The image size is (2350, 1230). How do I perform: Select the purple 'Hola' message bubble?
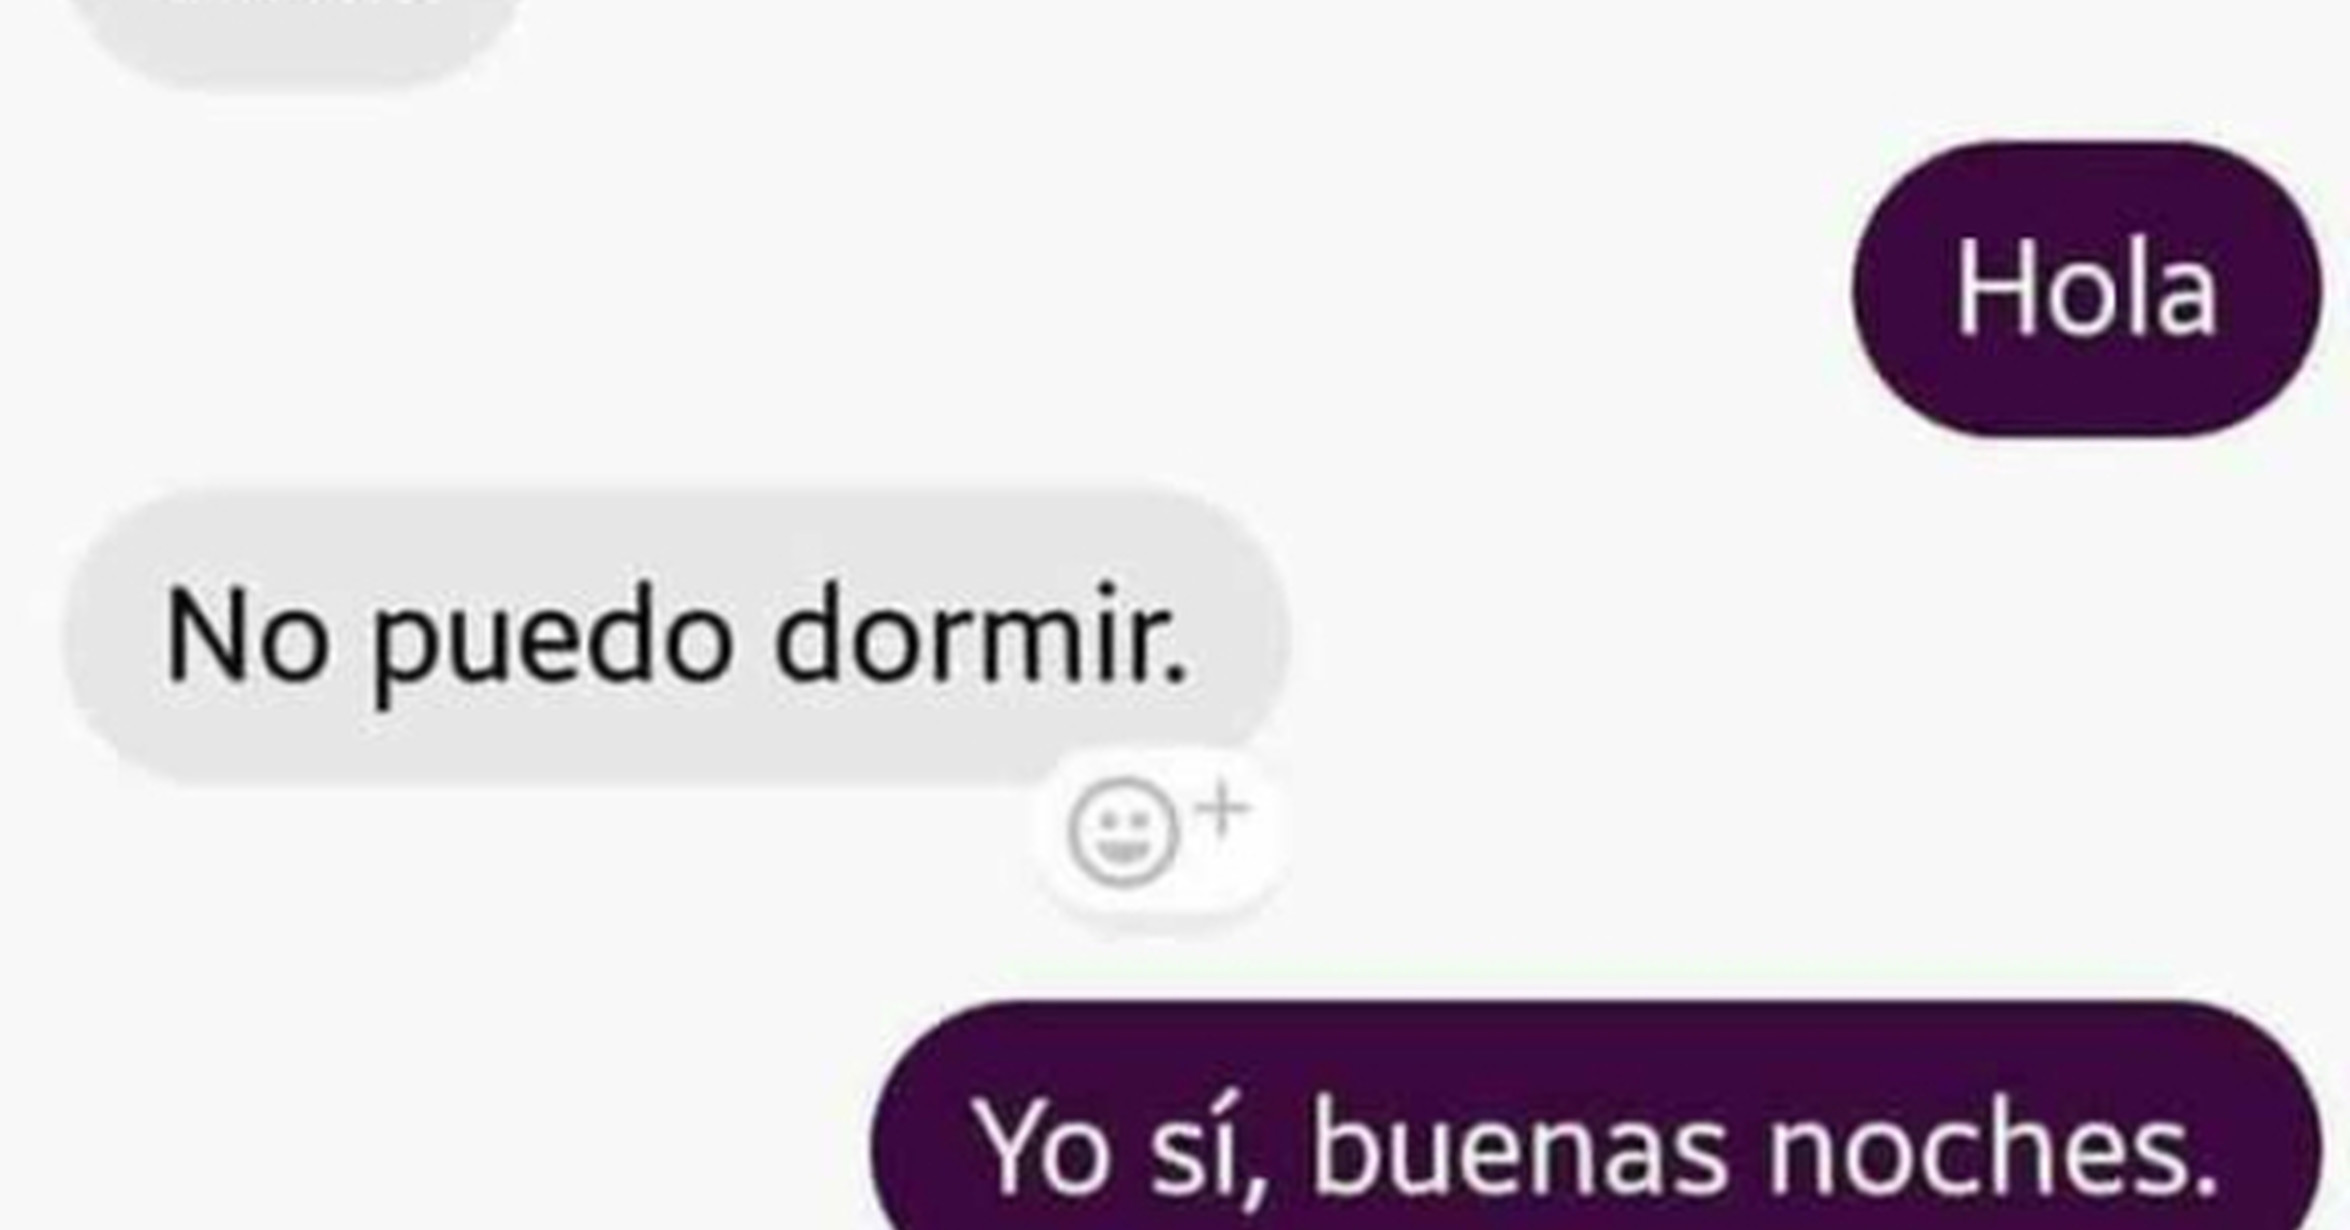pos(2086,290)
